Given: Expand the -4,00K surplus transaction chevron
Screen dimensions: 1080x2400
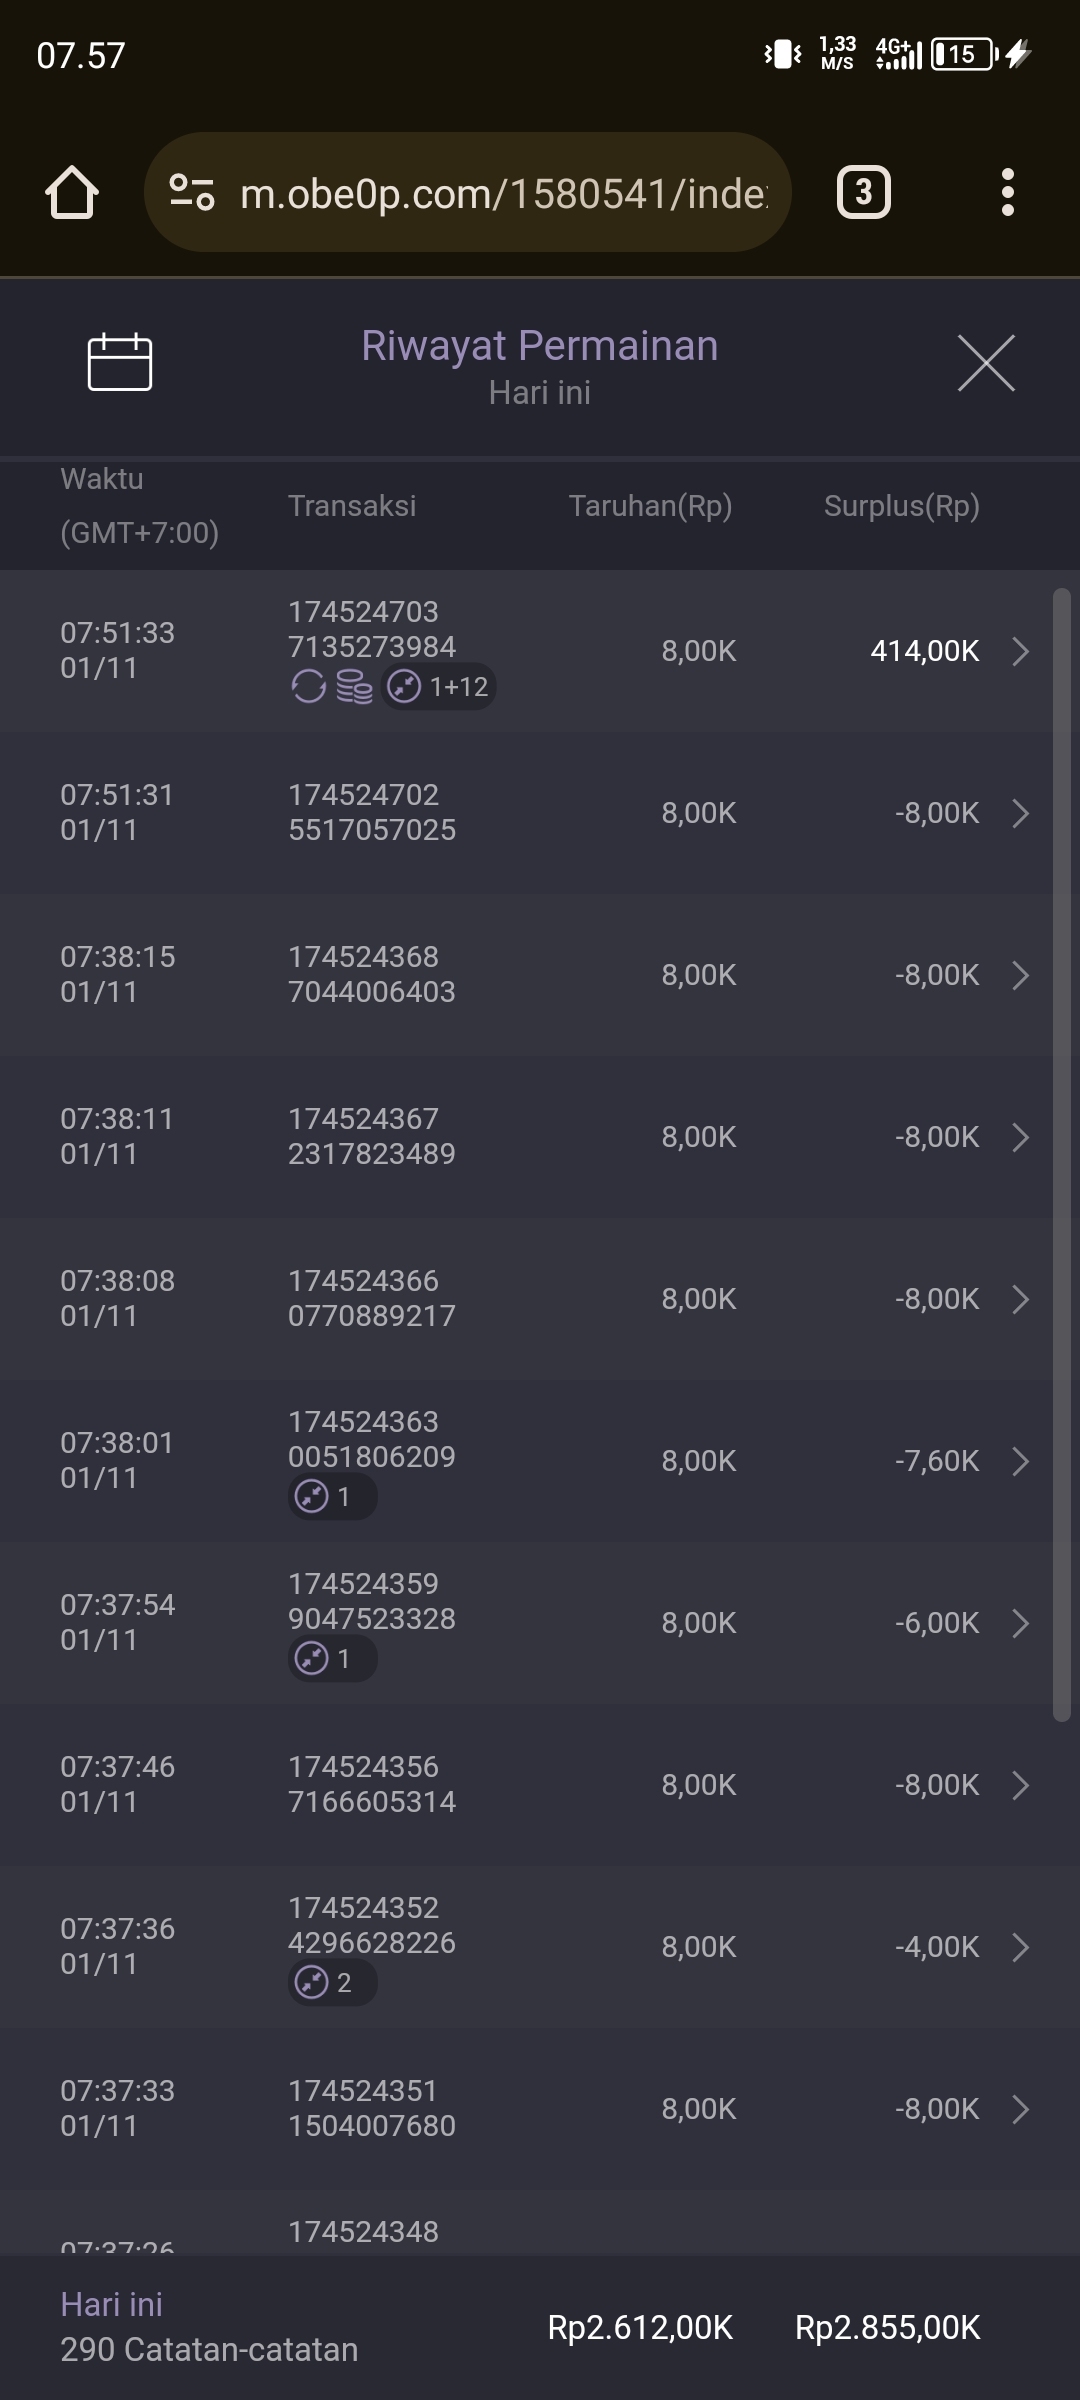Looking at the screenshot, I should (1020, 1947).
